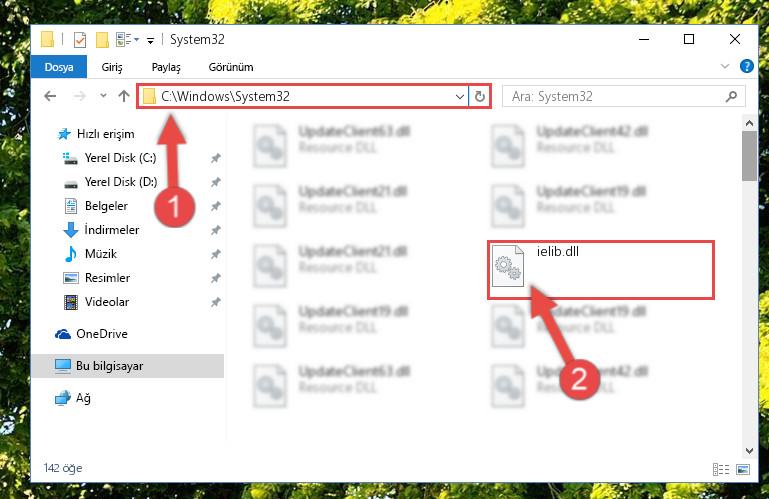The image size is (769, 499).
Task: Open Yerel Disk (C:) in sidebar
Action: (x=120, y=158)
